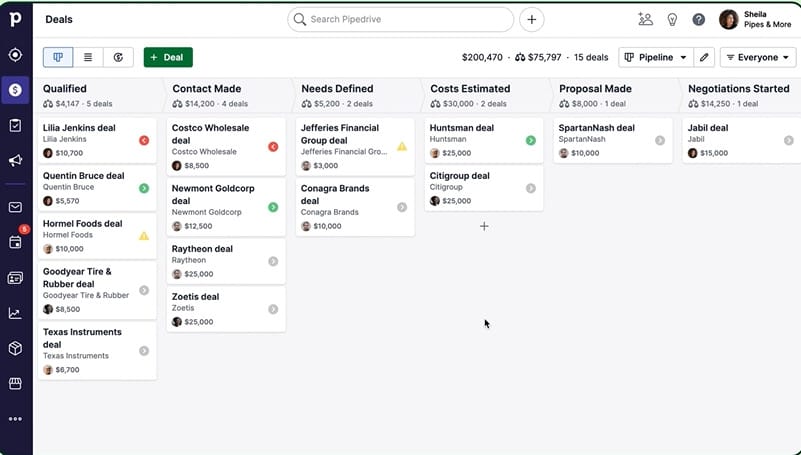Open the Everyone filter dropdown
The image size is (801, 455).
point(758,57)
